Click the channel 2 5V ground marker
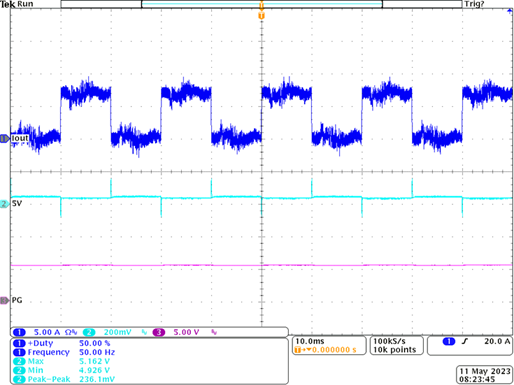Viewport: 514px width, 385px height. pyautogui.click(x=4, y=204)
